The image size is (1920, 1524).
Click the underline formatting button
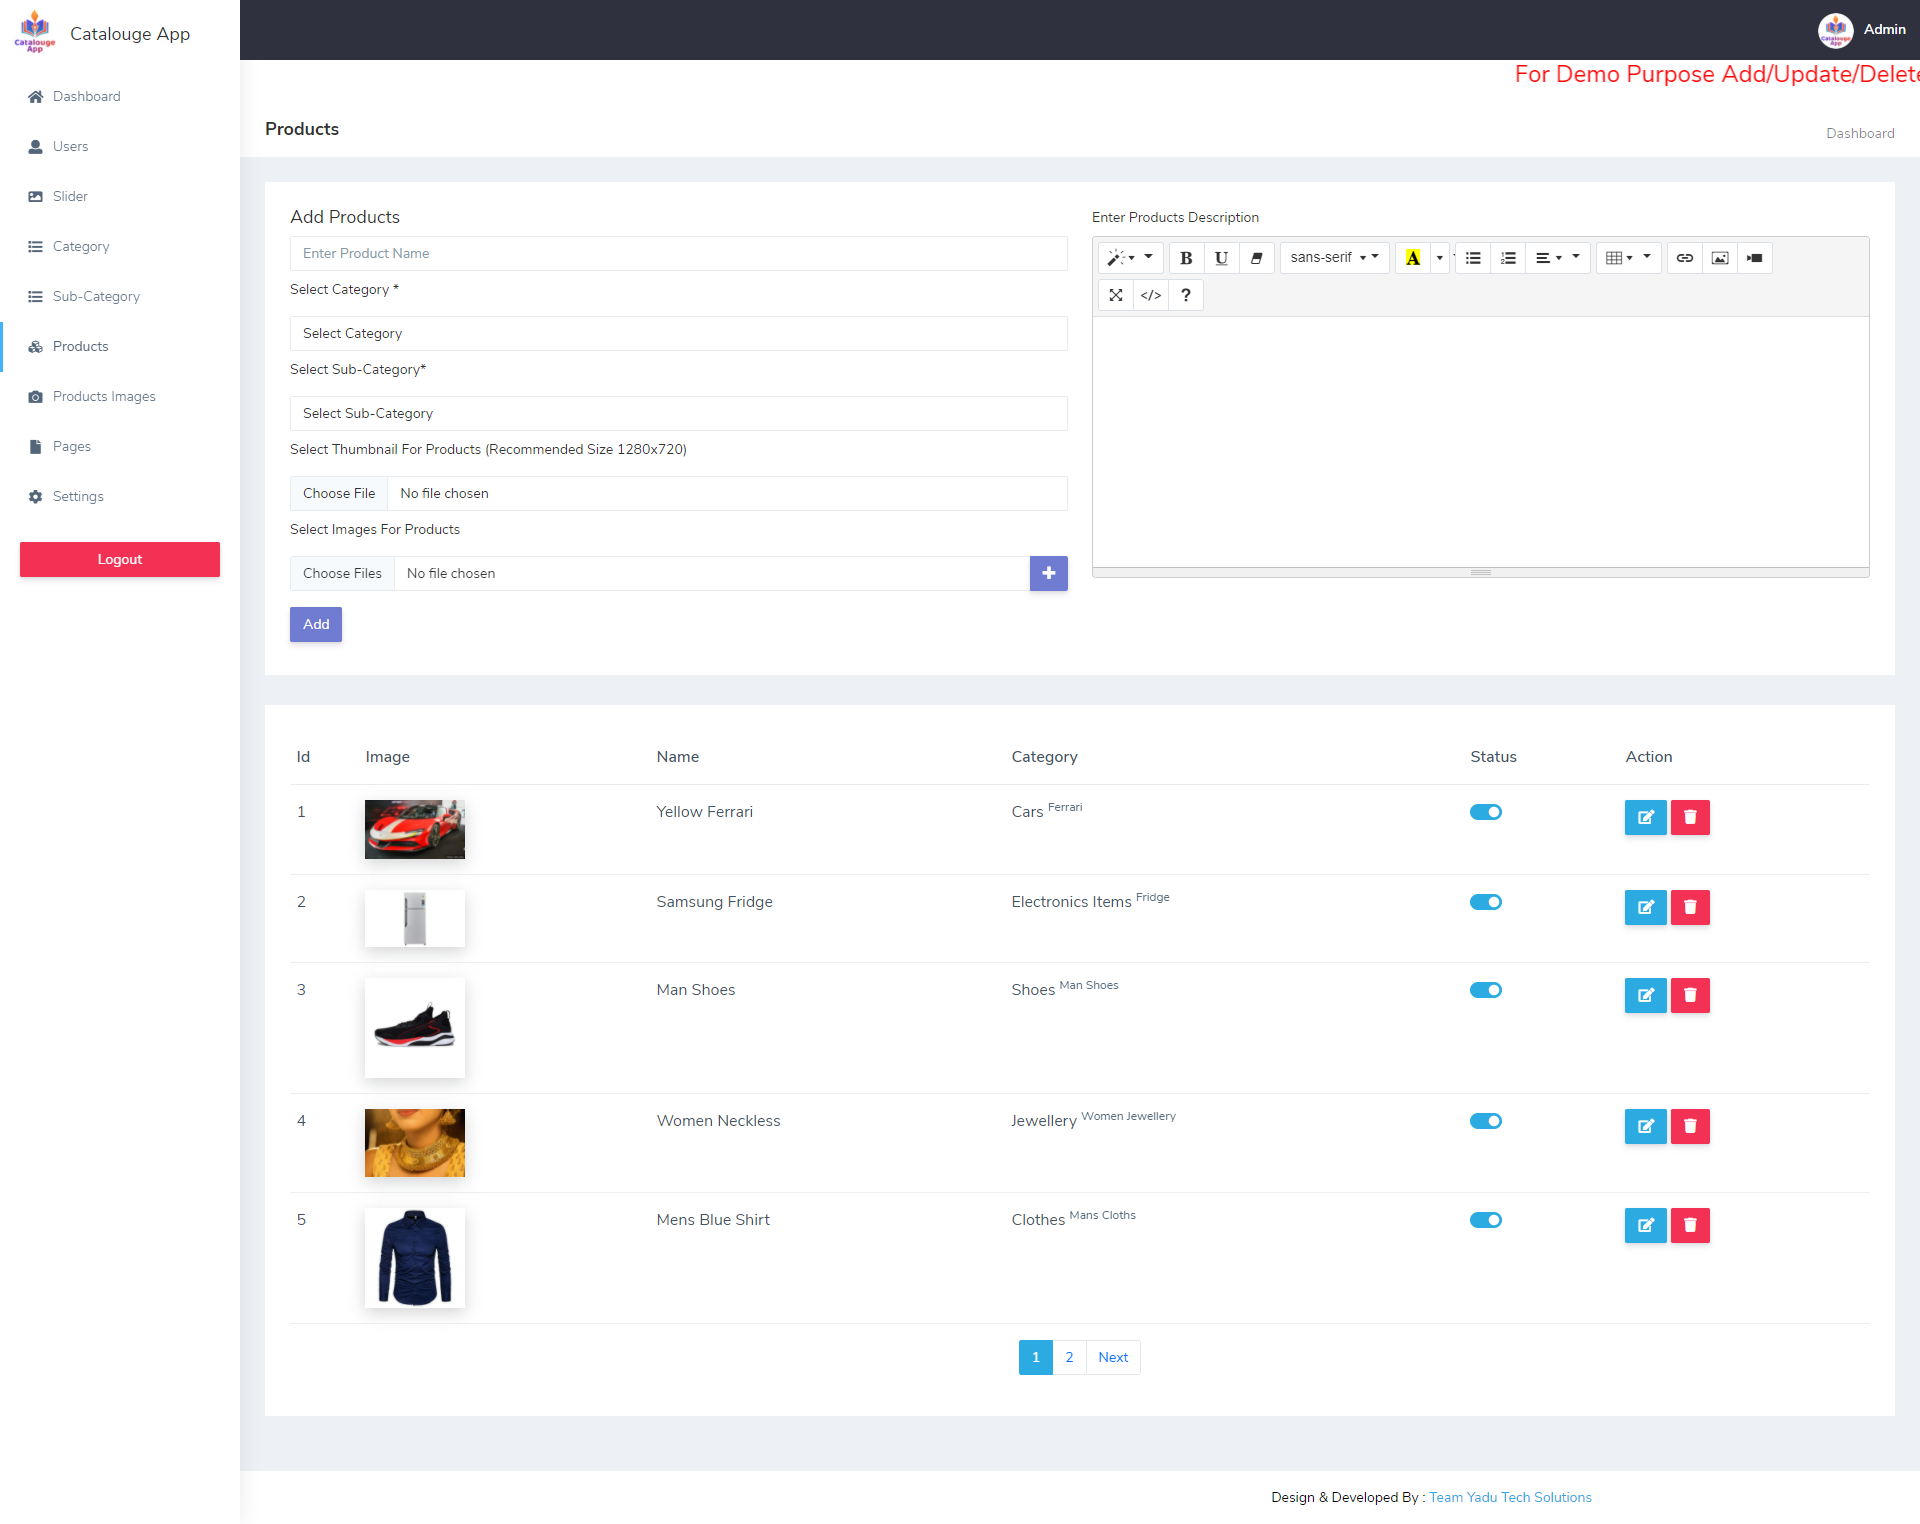(1221, 258)
